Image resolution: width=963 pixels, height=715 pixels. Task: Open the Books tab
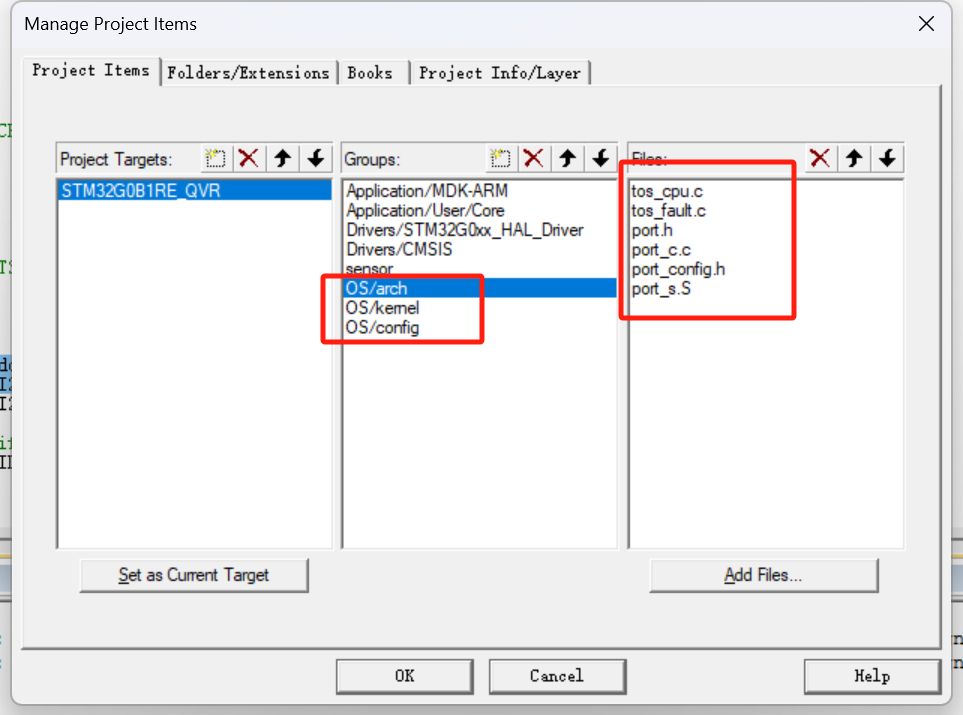(x=370, y=73)
